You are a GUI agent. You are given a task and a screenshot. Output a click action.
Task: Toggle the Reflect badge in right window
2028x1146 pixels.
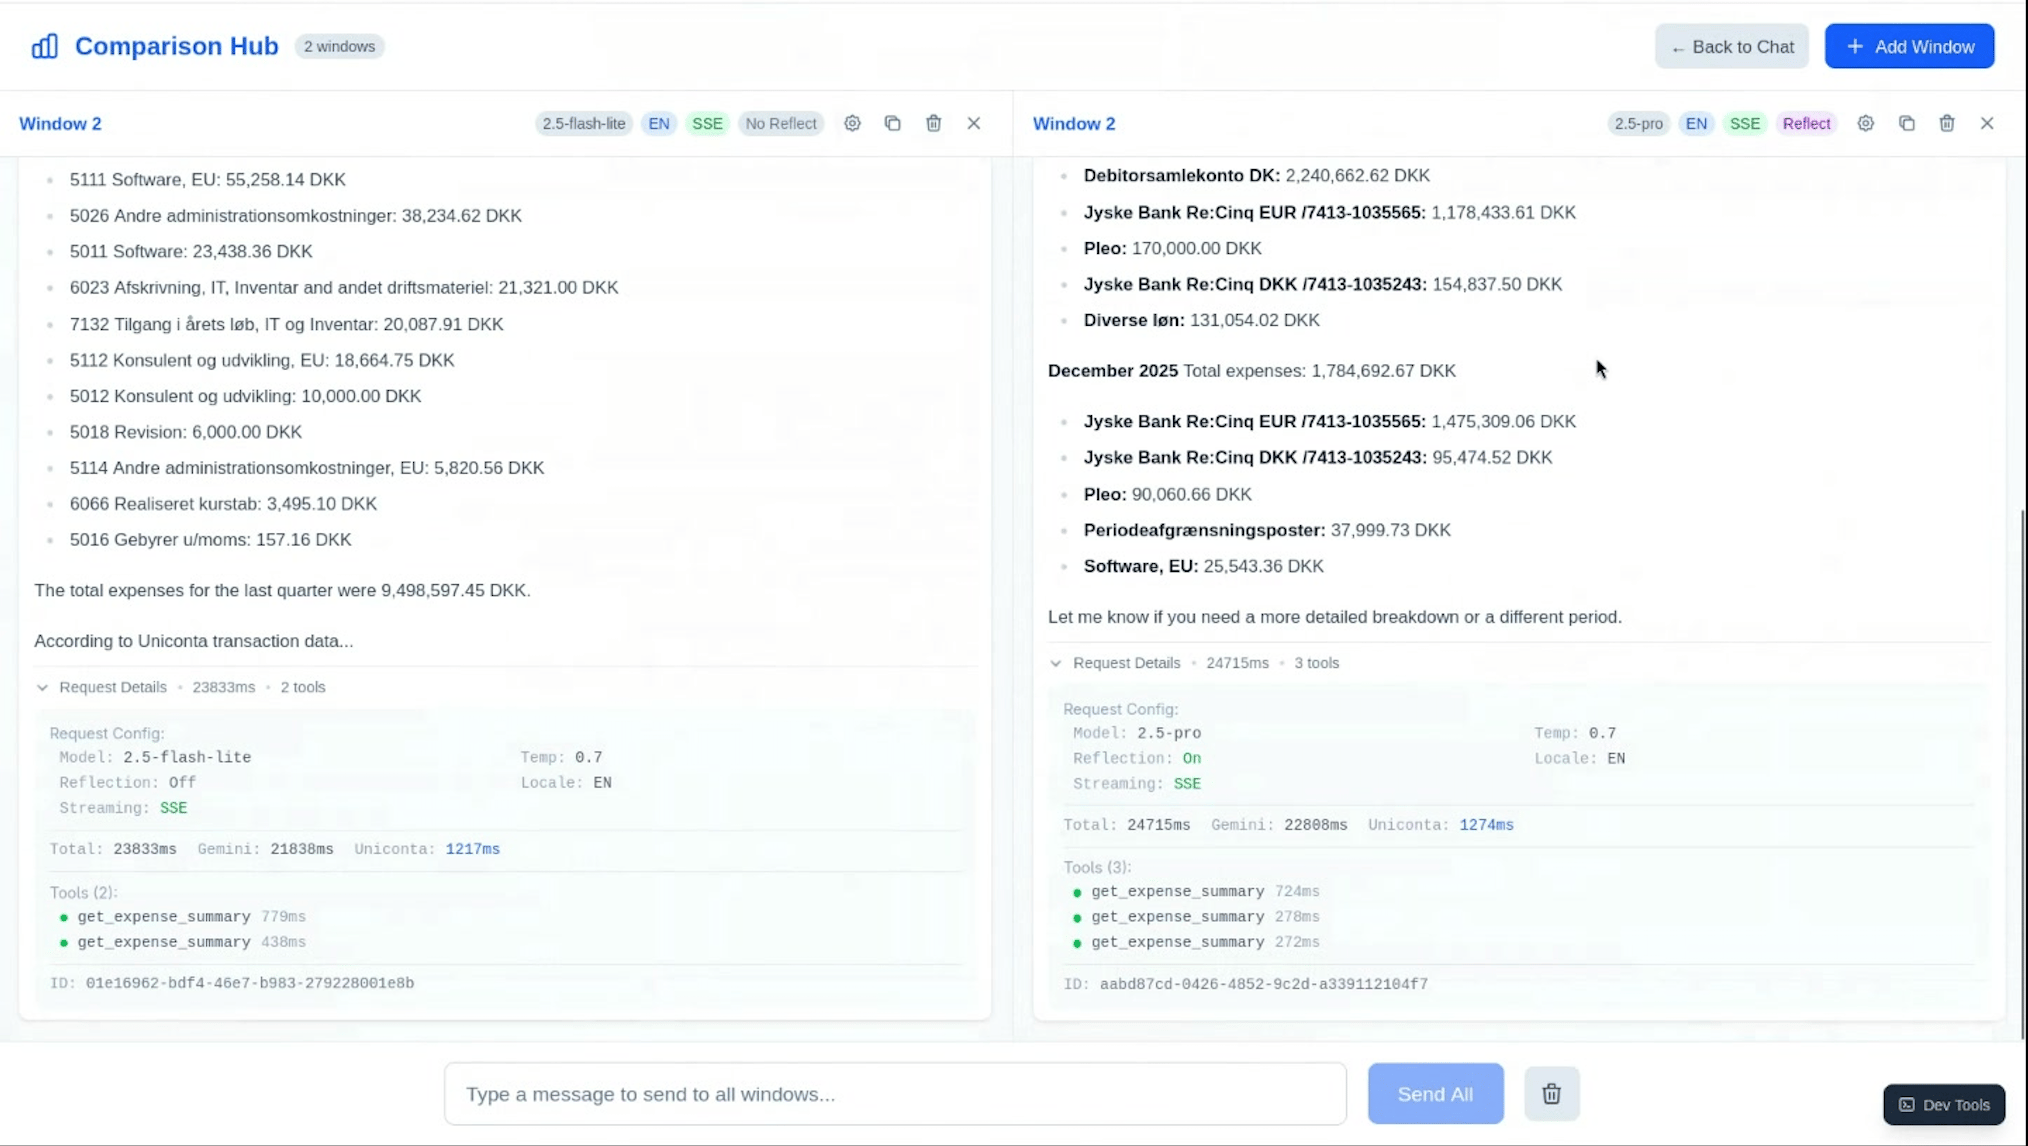click(1805, 123)
